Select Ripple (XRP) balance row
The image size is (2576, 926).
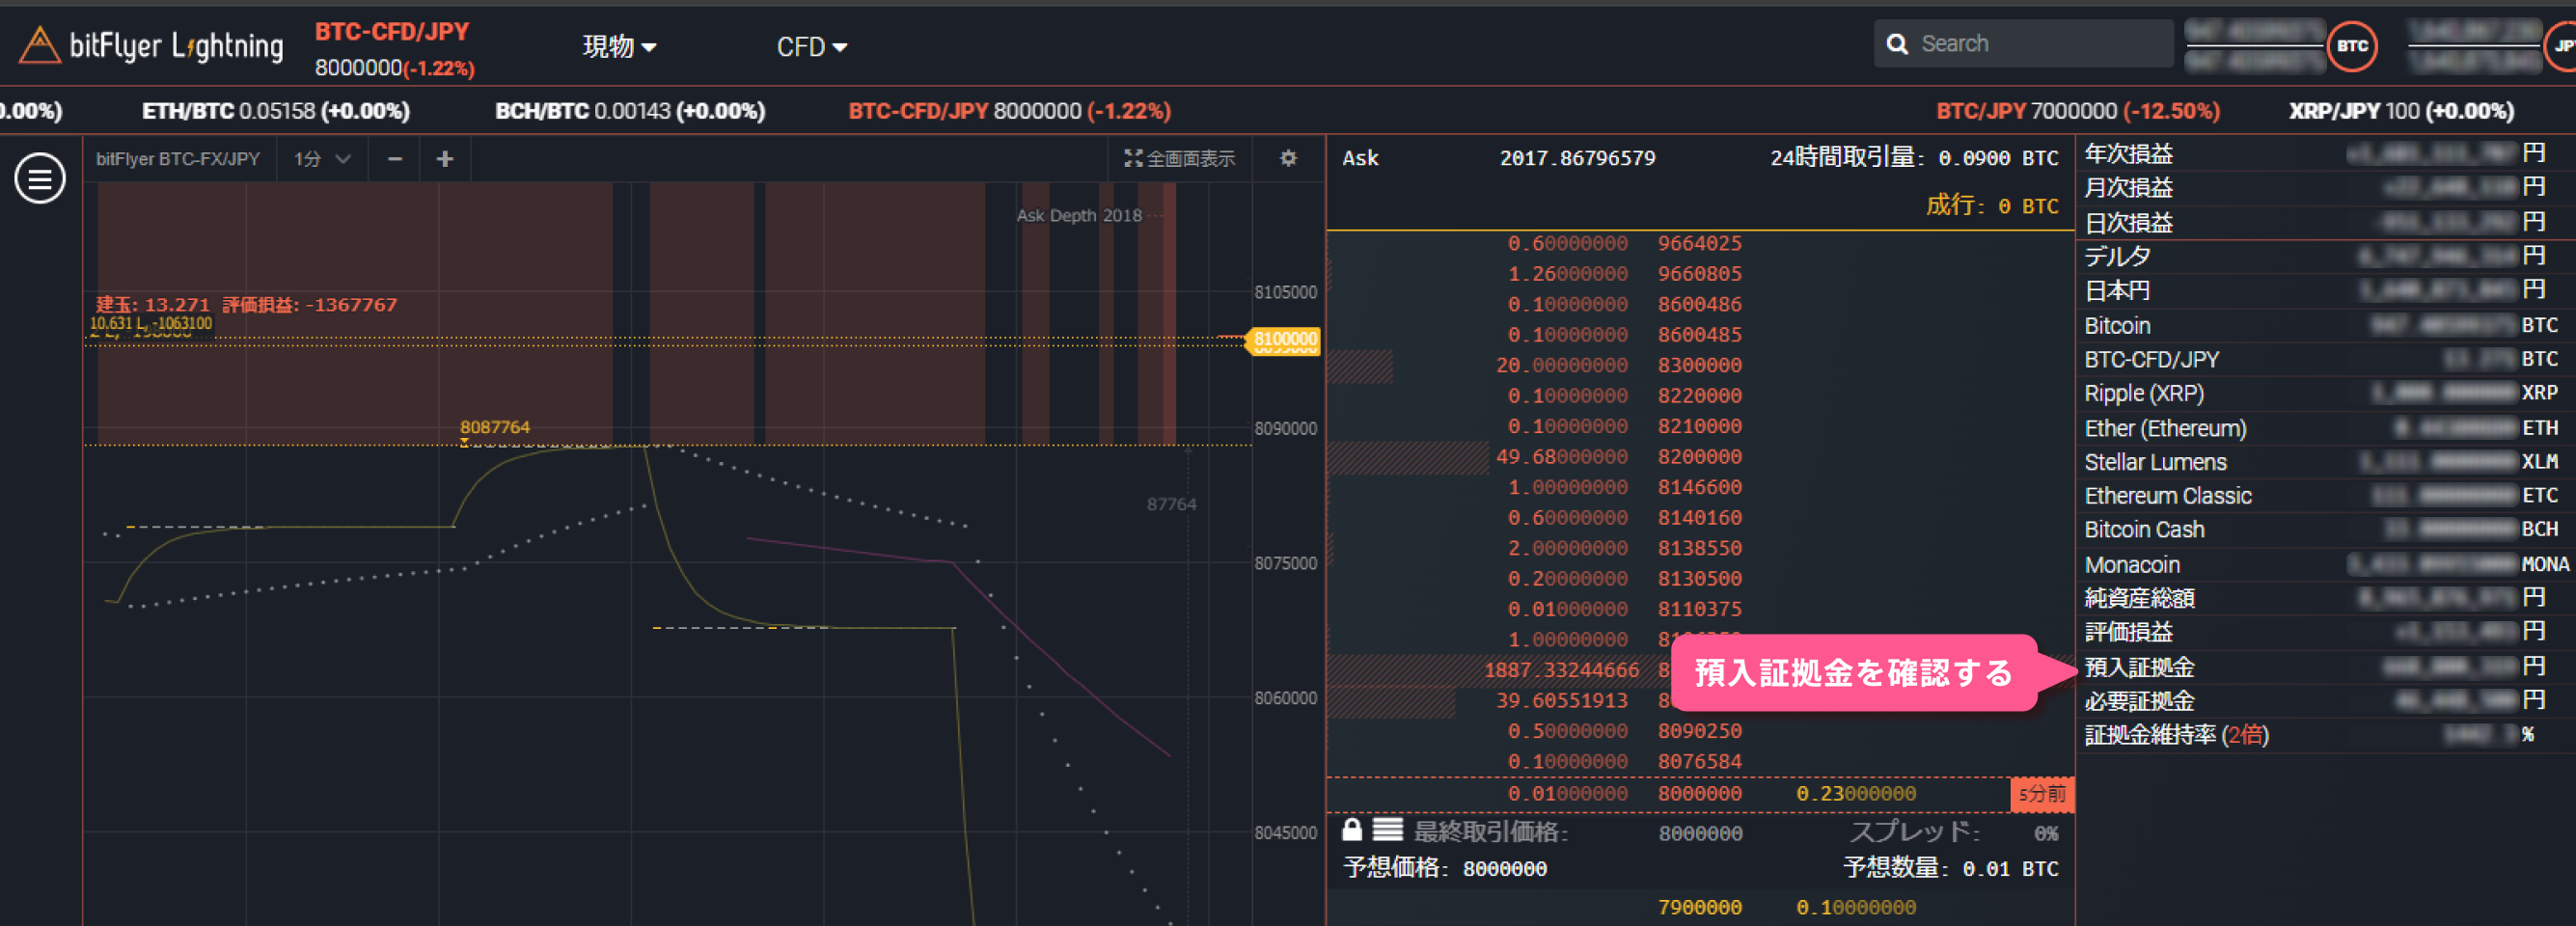[2325, 393]
